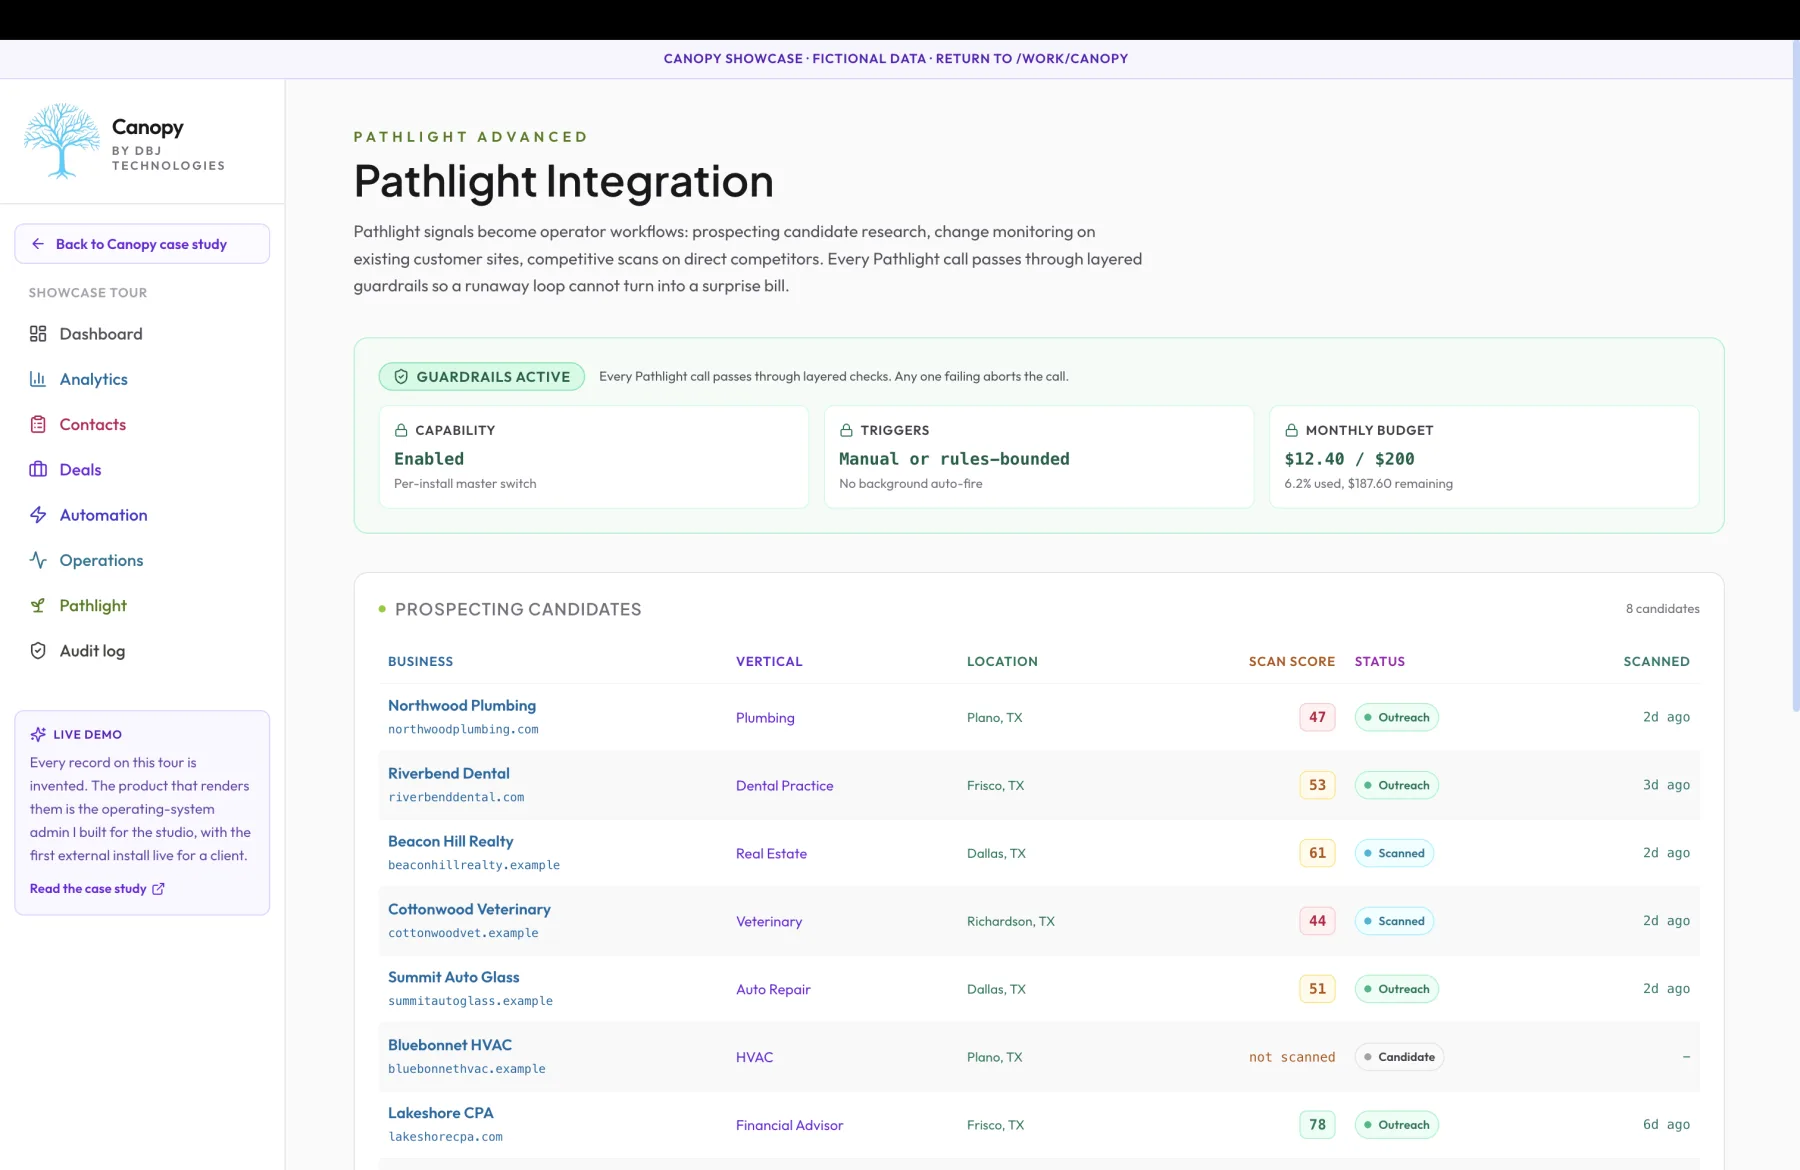The image size is (1800, 1170).
Task: Click the lock icon next to Capability
Action: pos(401,430)
